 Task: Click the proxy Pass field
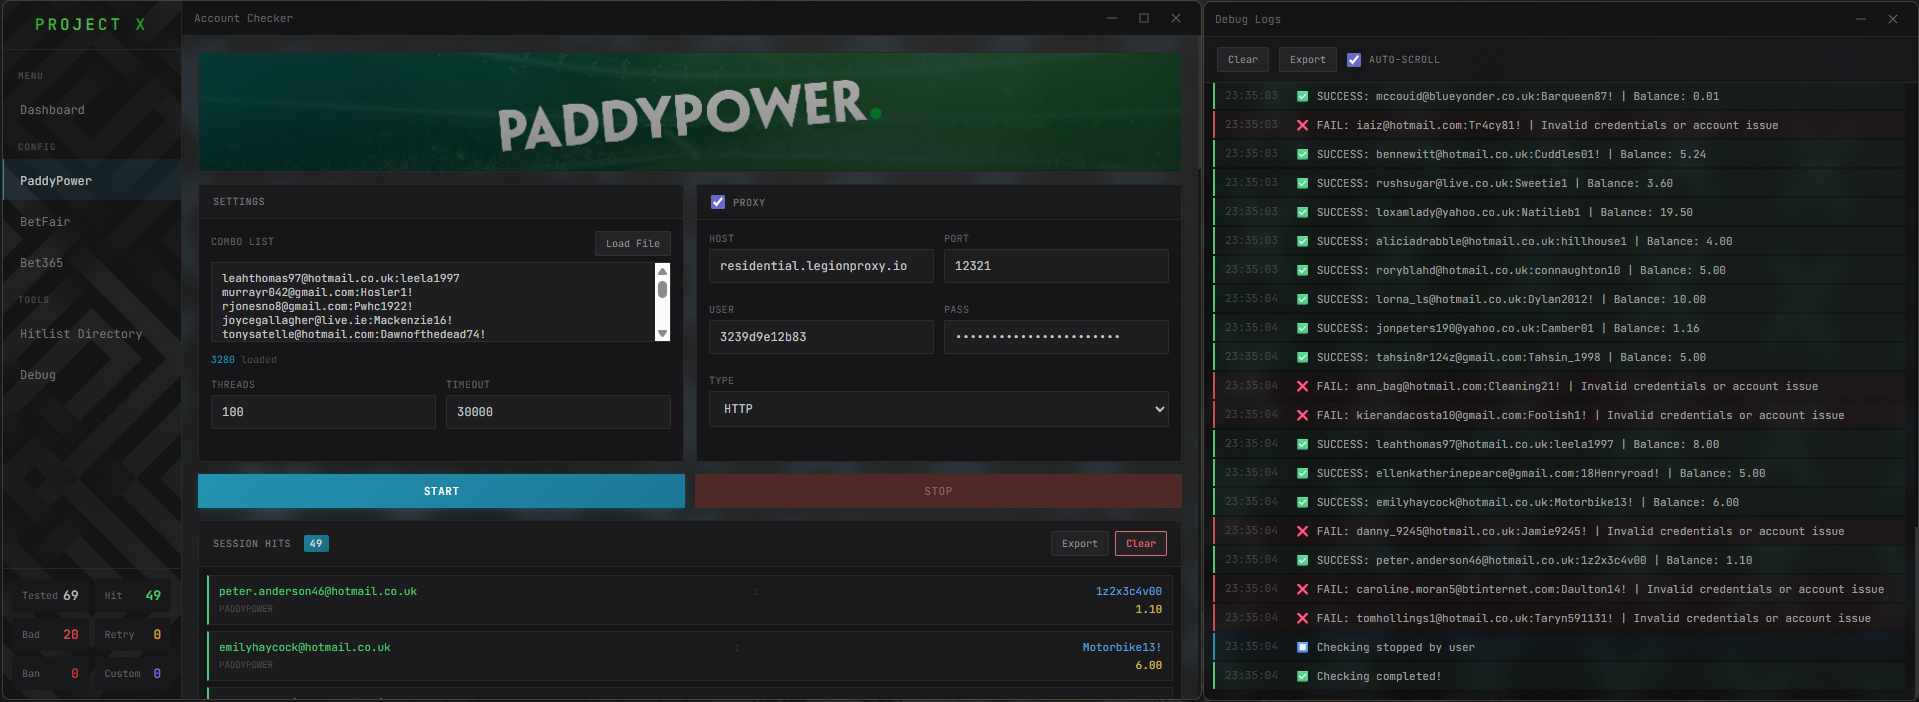pos(1056,337)
